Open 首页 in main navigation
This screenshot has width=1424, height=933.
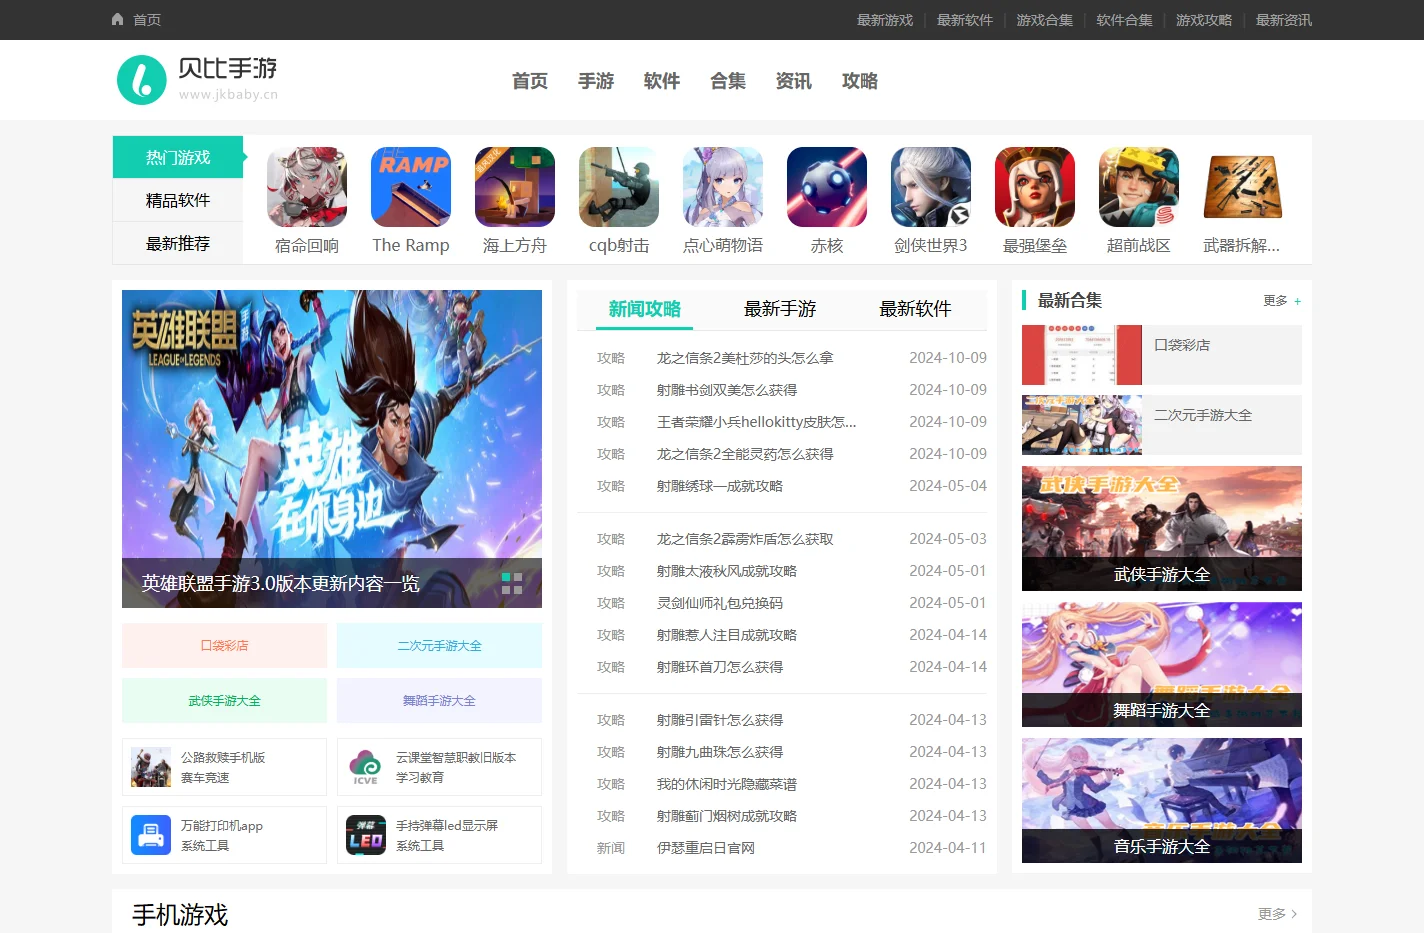coord(530,81)
